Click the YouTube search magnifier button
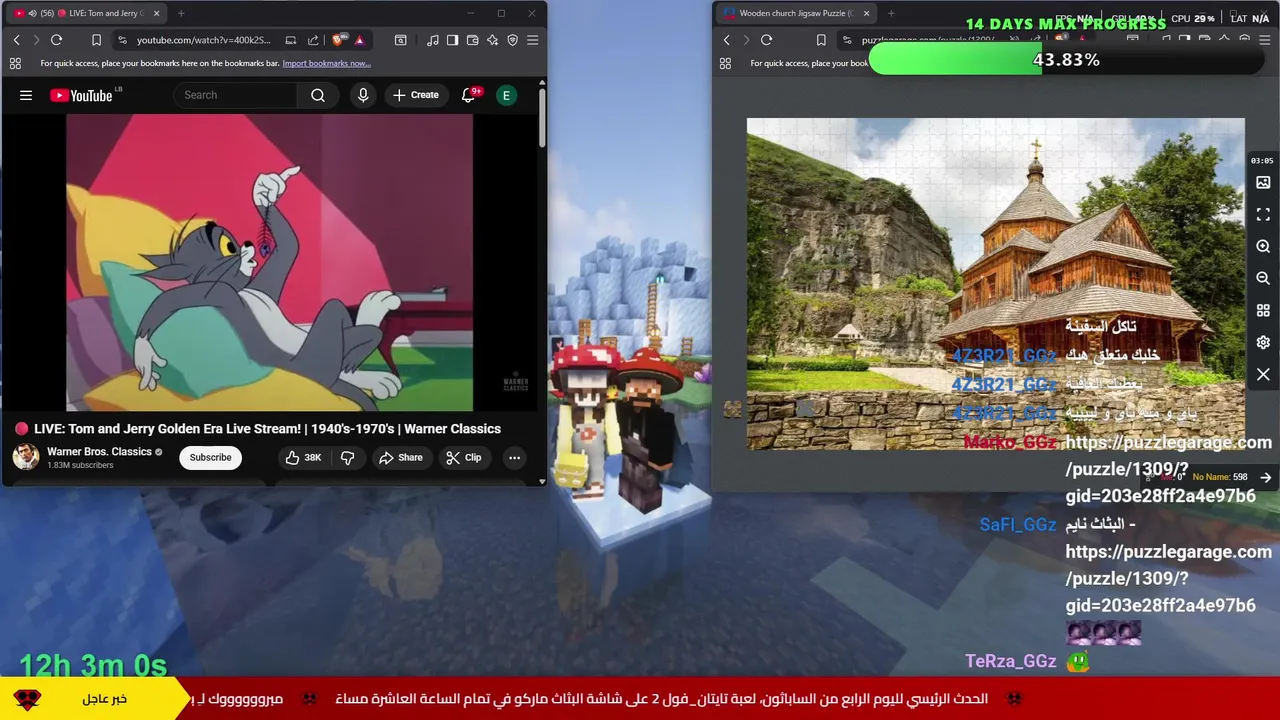Image resolution: width=1280 pixels, height=720 pixels. coord(318,95)
